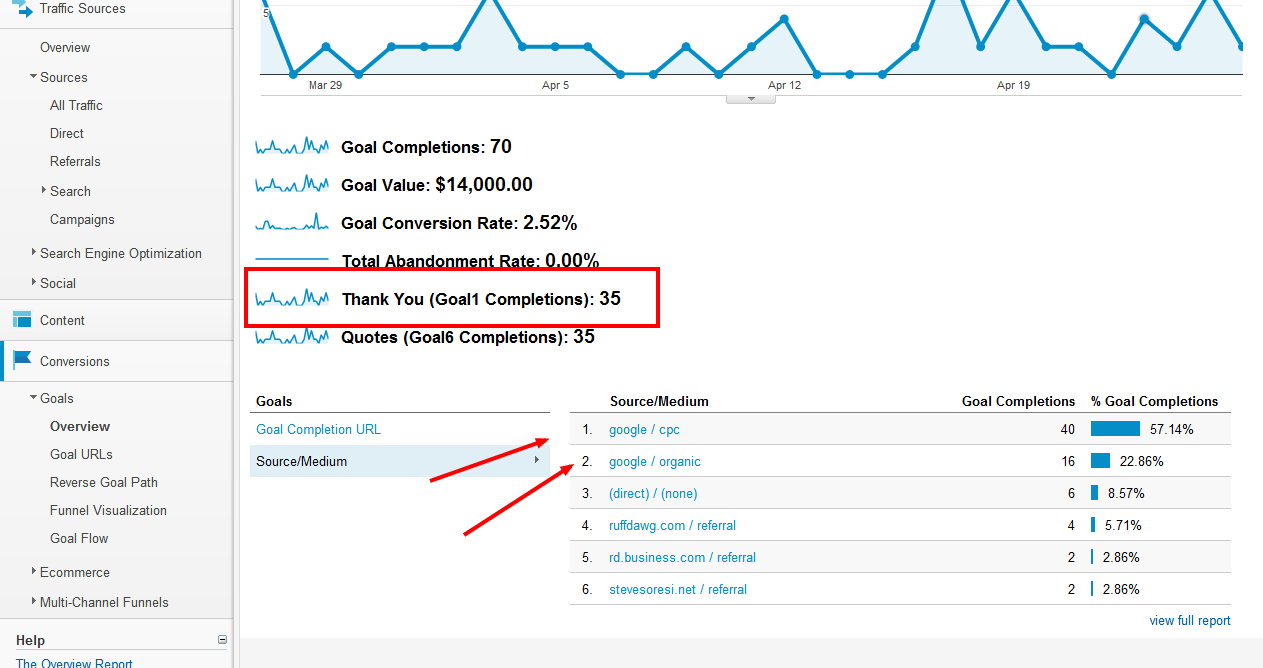The width and height of the screenshot is (1263, 668).
Task: Click Total Abandonment Rate metric
Action: [470, 261]
